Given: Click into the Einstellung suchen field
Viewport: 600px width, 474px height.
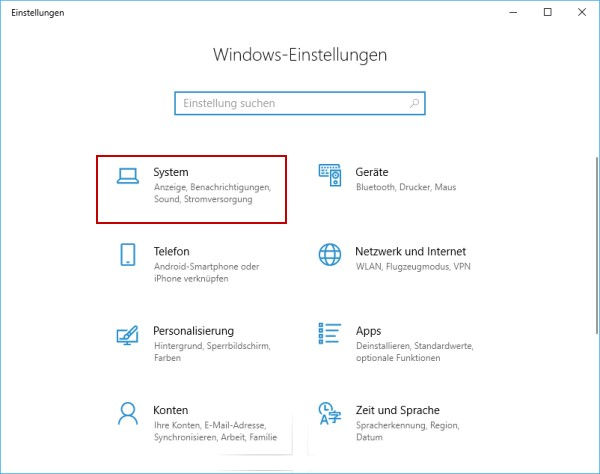Looking at the screenshot, I should pyautogui.click(x=300, y=103).
